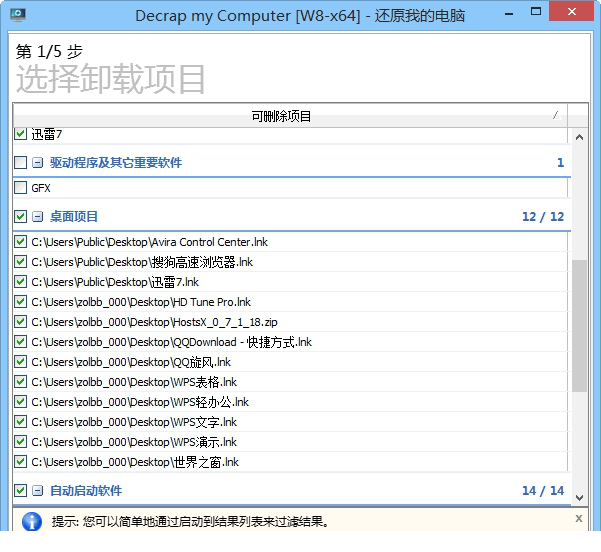Select the 桌面项目 group title

click(74, 217)
